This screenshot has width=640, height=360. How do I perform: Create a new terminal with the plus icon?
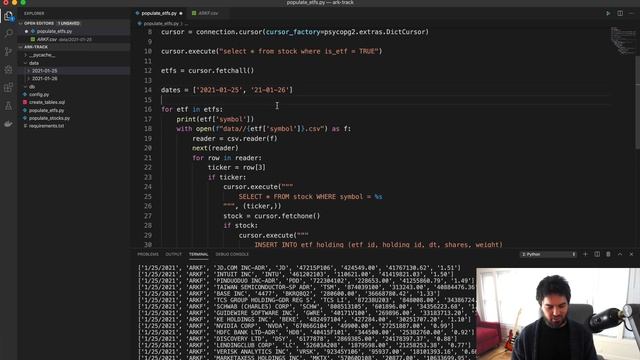pyautogui.click(x=585, y=254)
